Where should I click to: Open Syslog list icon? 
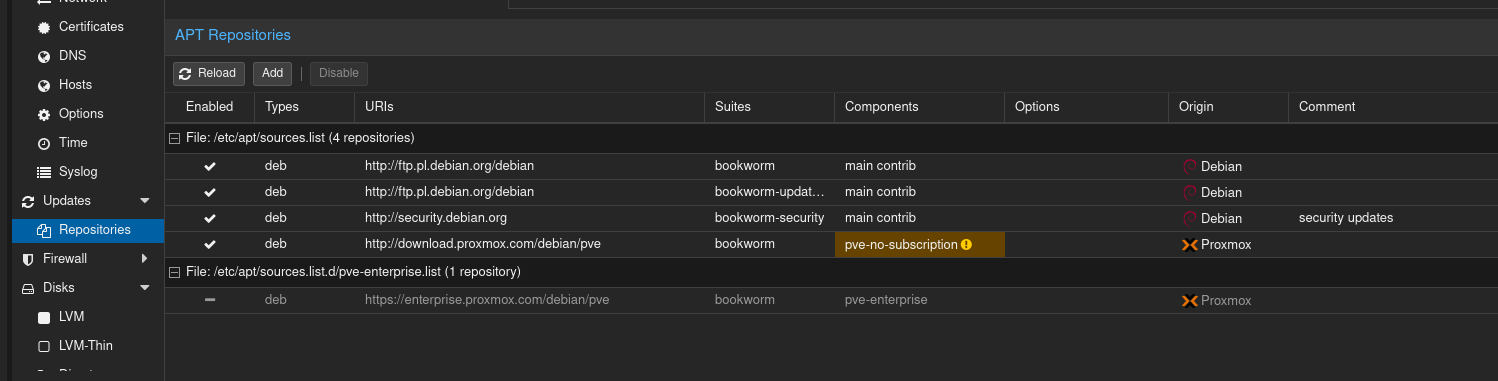point(44,172)
